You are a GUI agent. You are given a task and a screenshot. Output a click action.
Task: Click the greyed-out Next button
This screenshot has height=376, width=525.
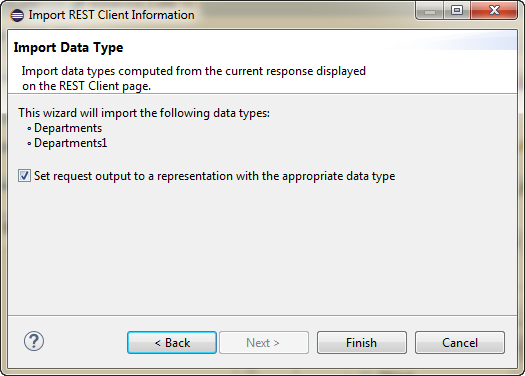(x=264, y=343)
